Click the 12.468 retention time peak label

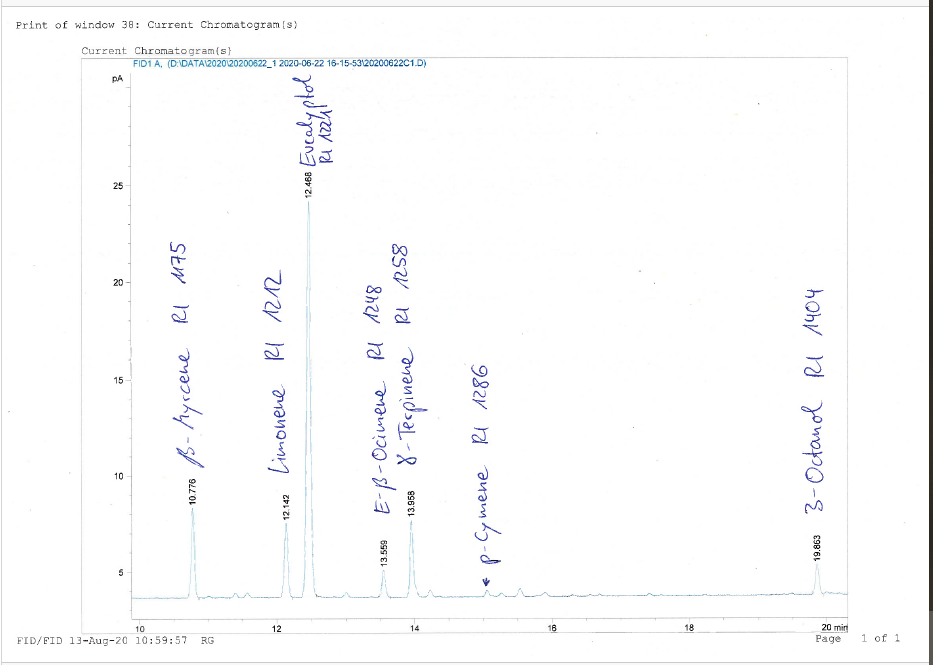click(x=308, y=187)
